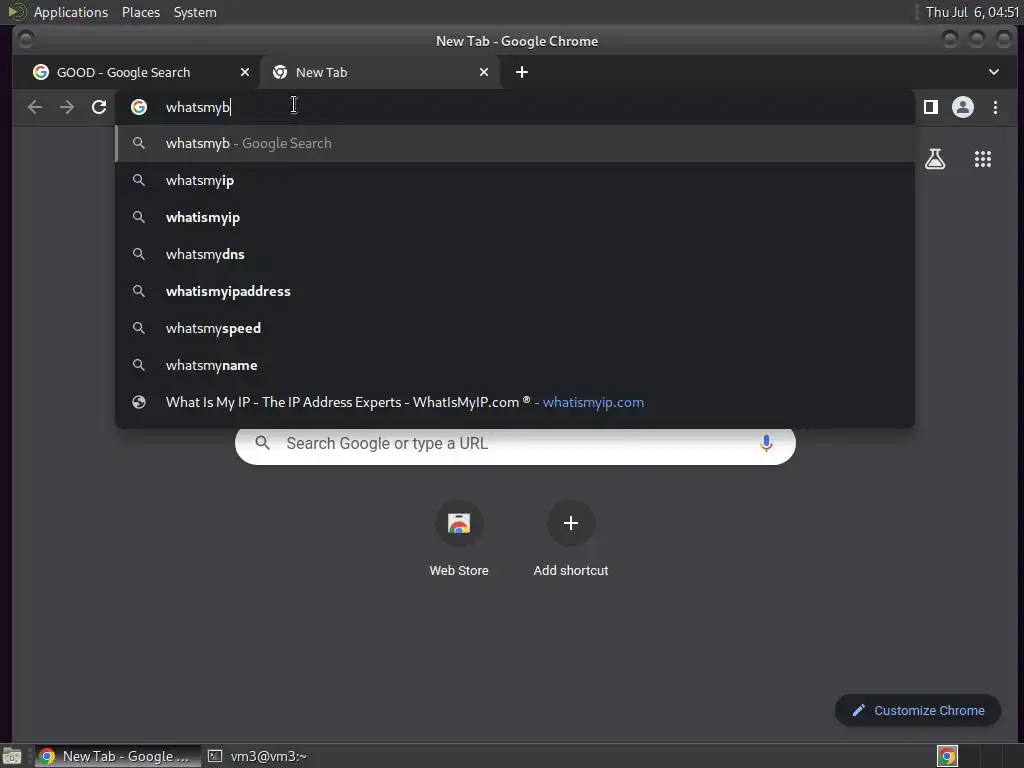Open the Chrome Labs flask icon
1024x768 pixels.
[x=935, y=159]
